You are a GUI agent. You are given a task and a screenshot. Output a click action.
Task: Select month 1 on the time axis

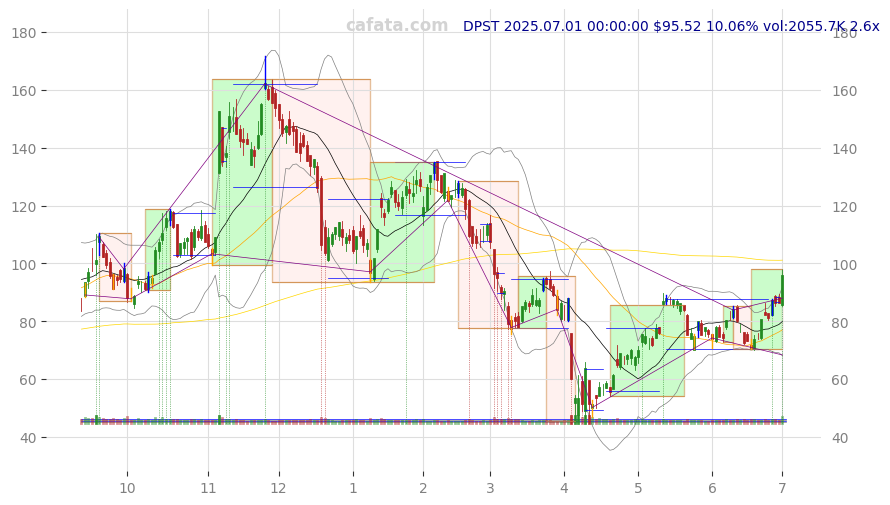tap(353, 488)
